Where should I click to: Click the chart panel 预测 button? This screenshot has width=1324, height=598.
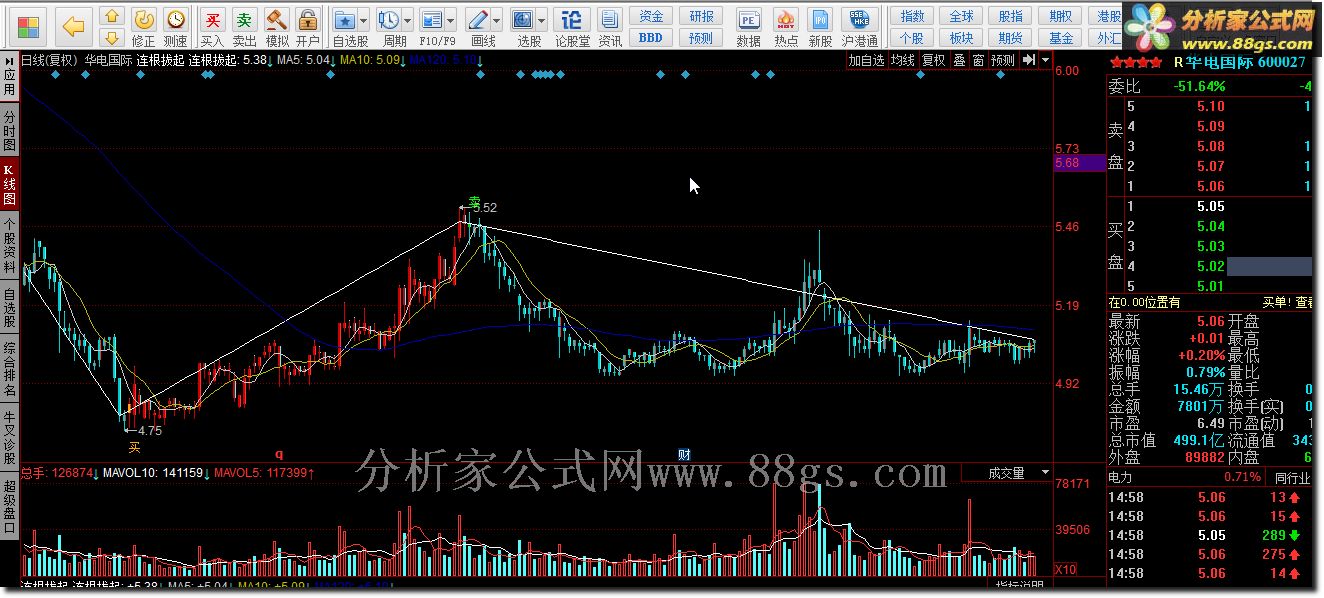point(1003,60)
